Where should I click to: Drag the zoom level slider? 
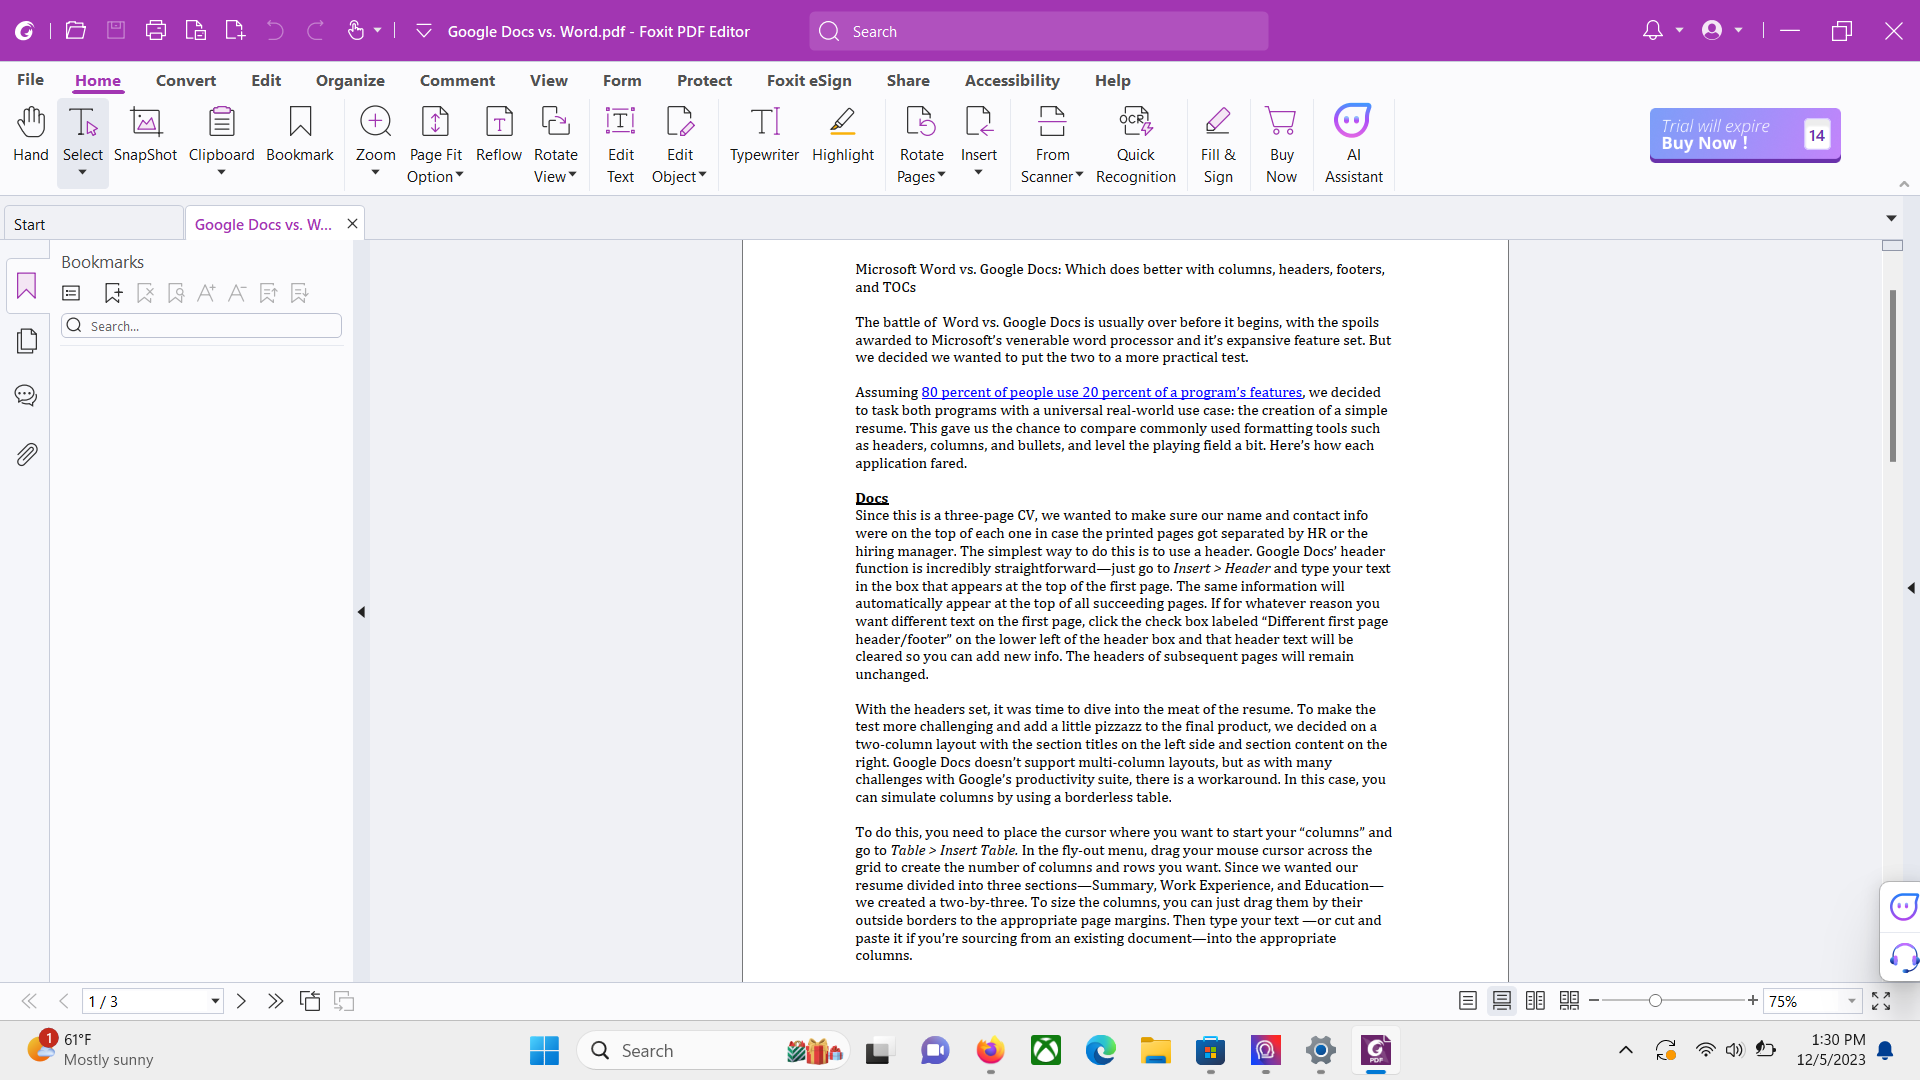coord(1652,1001)
